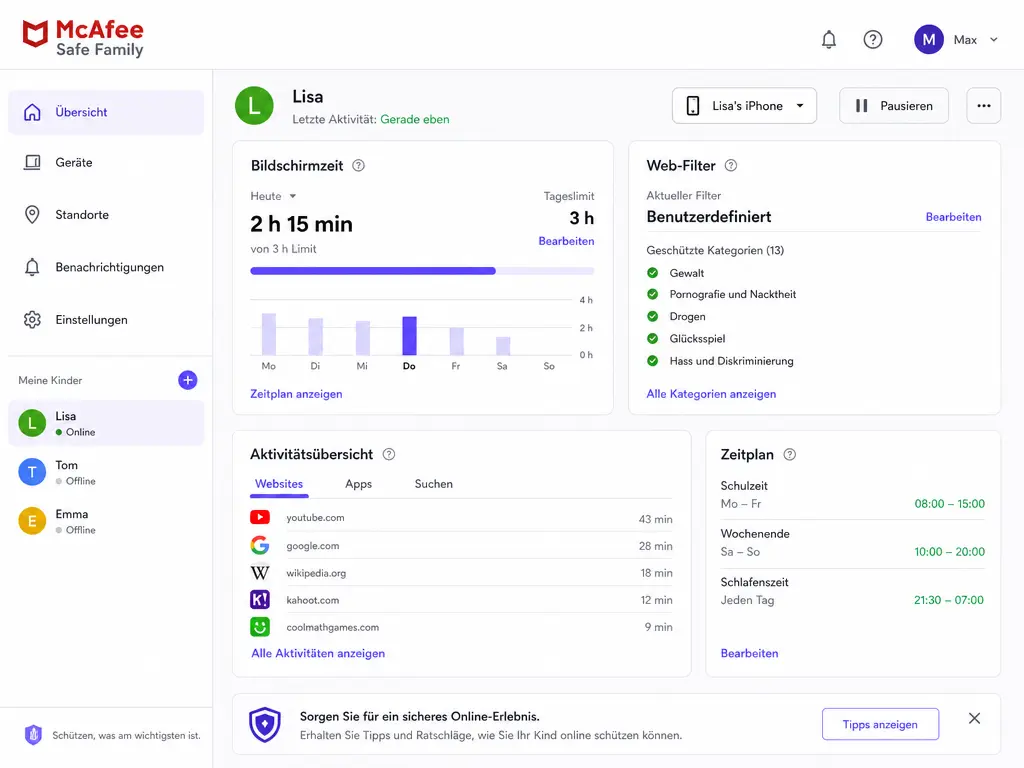Click Zeitplan anzeigen link

click(x=296, y=394)
